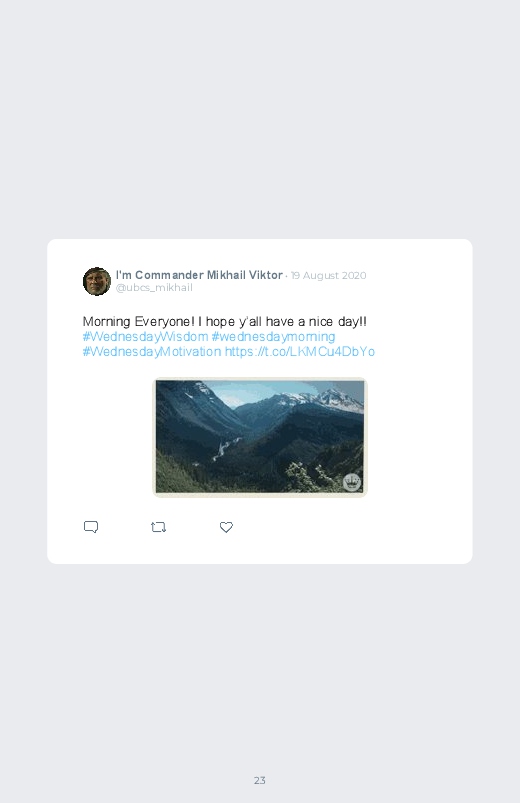Image resolution: width=520 pixels, height=803 pixels.
Task: Open the mountain landscape image
Action: coord(260,437)
